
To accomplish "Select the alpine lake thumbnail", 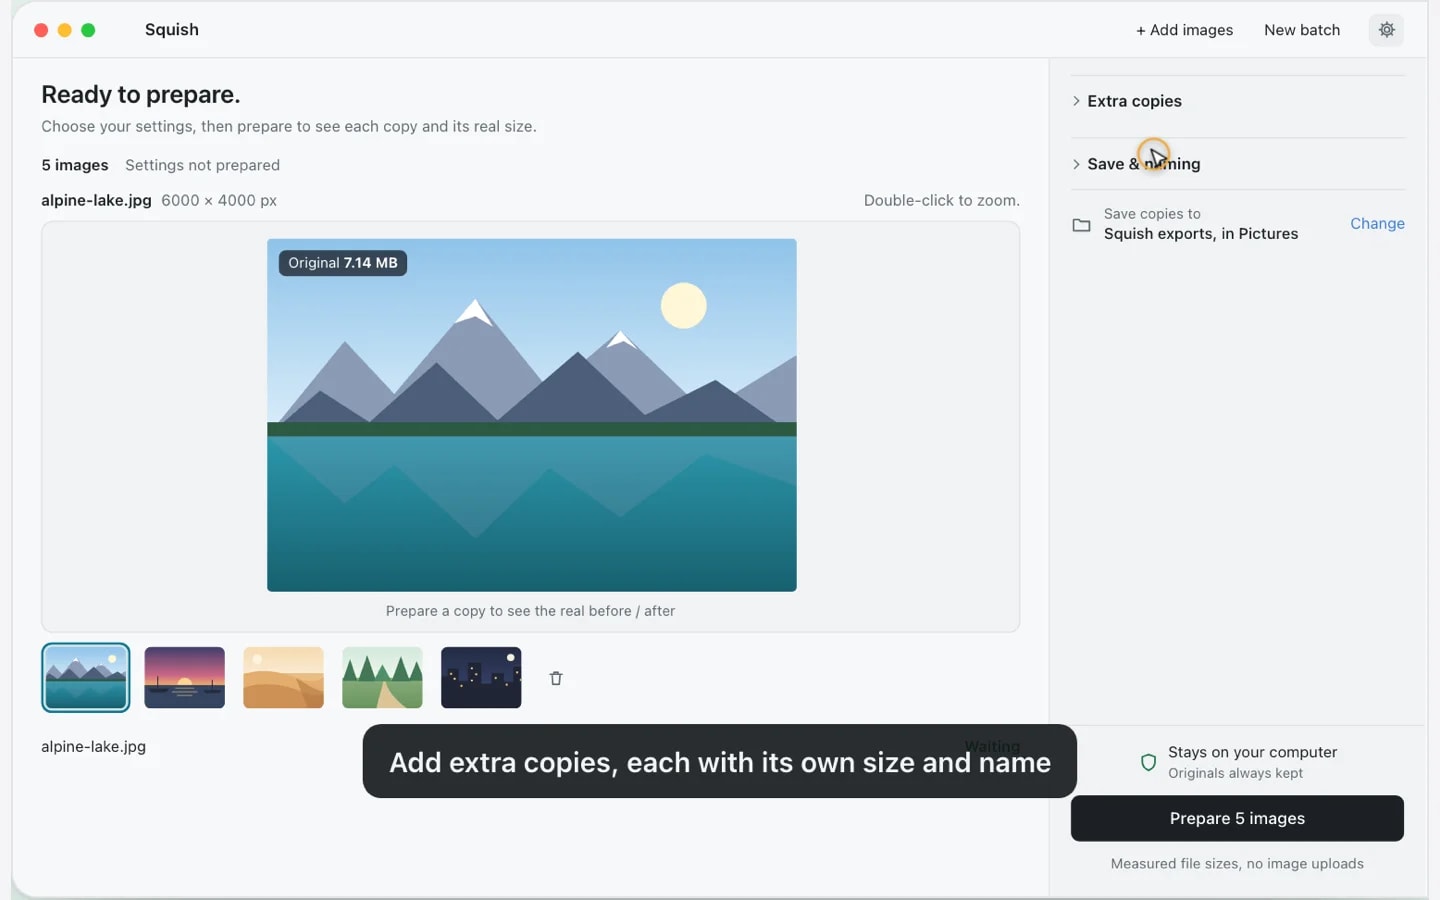I will tap(86, 677).
